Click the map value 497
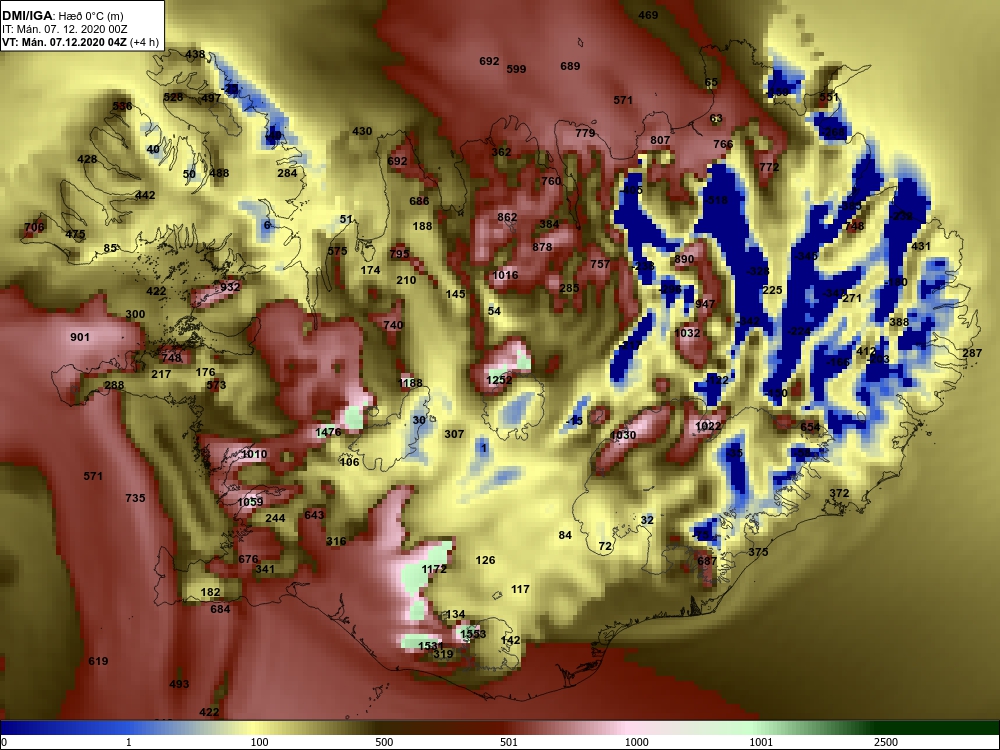Viewport: 1000px width, 750px height. [x=211, y=98]
